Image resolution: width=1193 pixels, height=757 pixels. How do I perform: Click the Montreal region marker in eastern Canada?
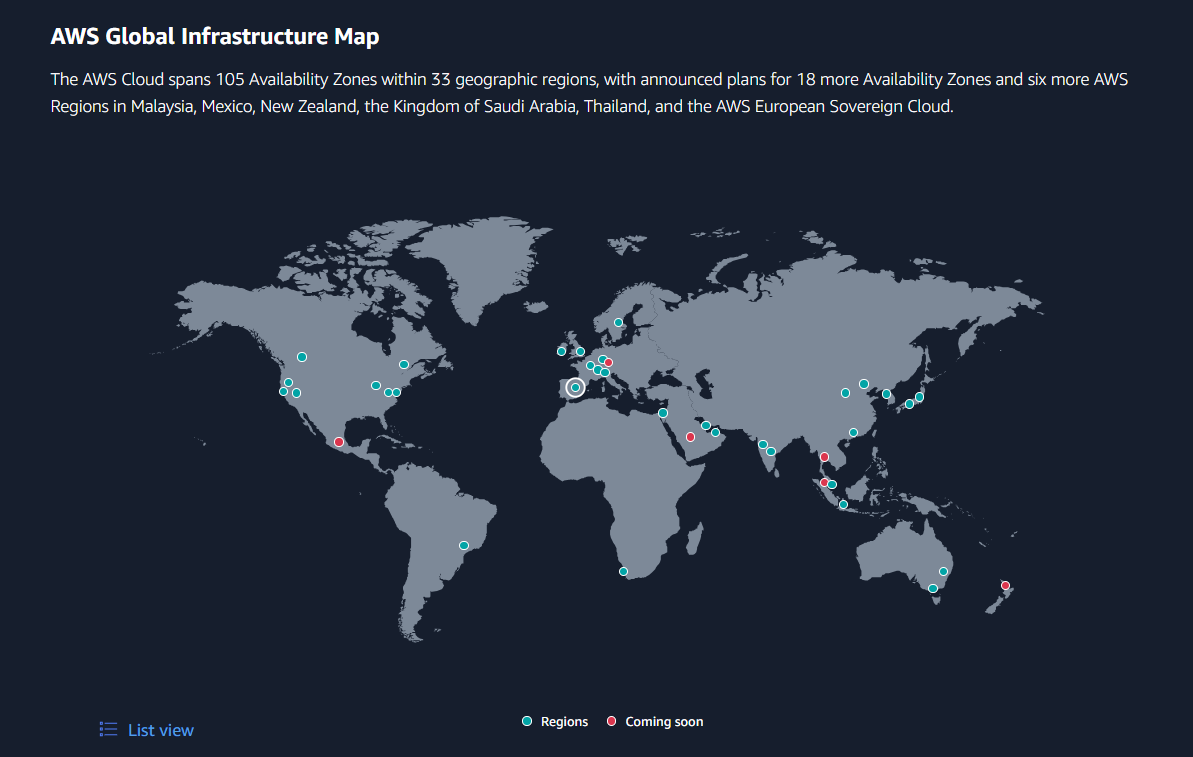point(404,364)
